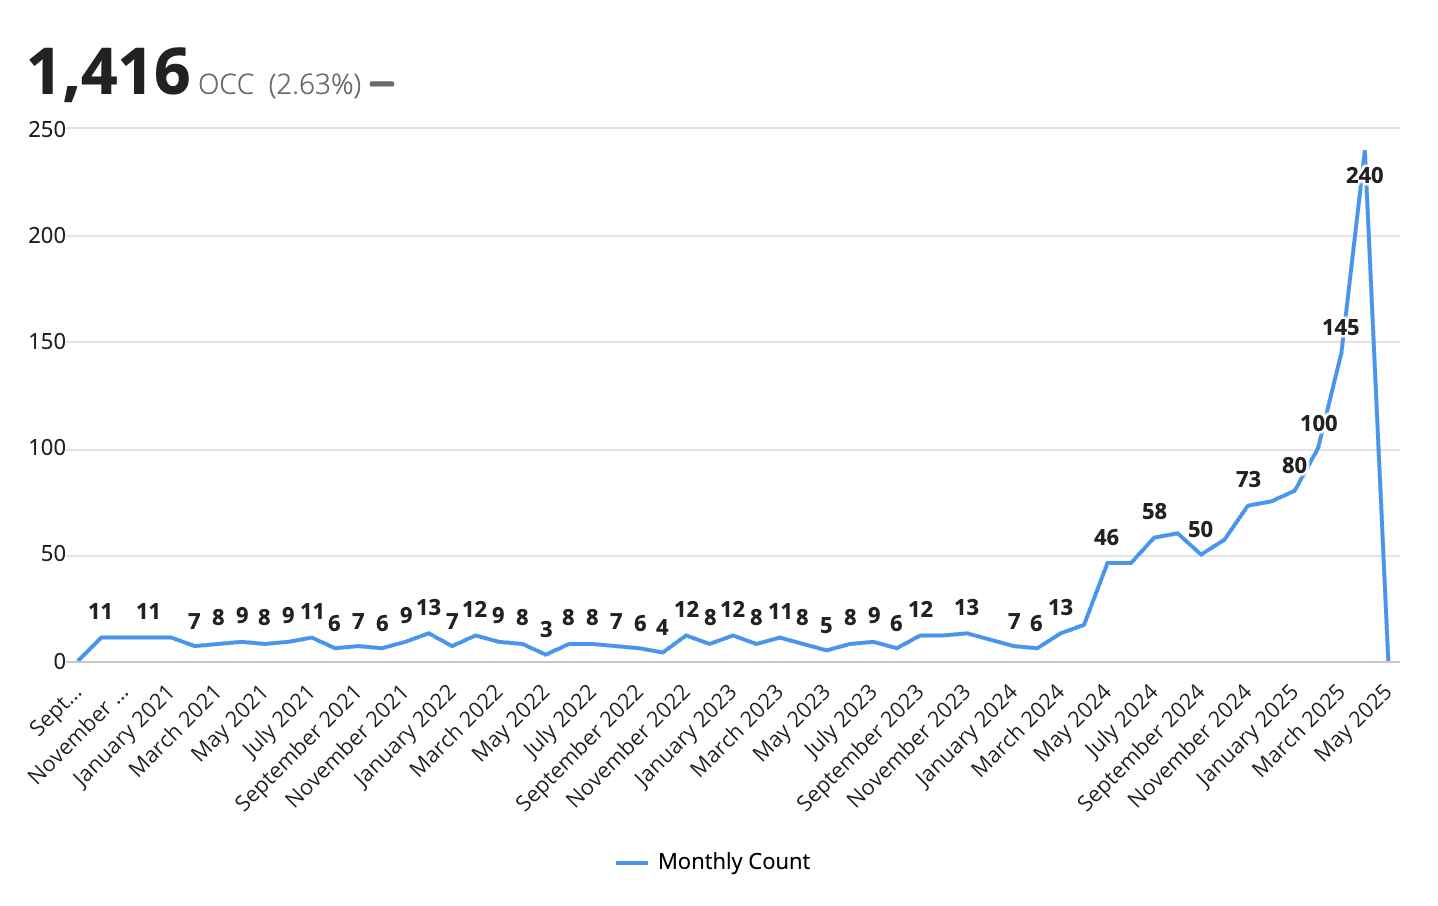Click the 80 data label
The height and width of the screenshot is (906, 1438).
[1294, 466]
